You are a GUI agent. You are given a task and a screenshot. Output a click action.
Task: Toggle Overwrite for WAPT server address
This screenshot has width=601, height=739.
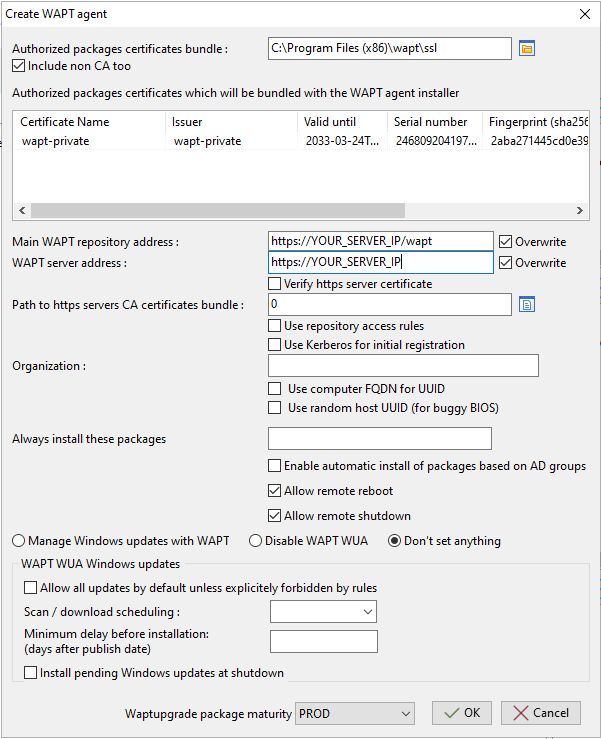coord(506,263)
